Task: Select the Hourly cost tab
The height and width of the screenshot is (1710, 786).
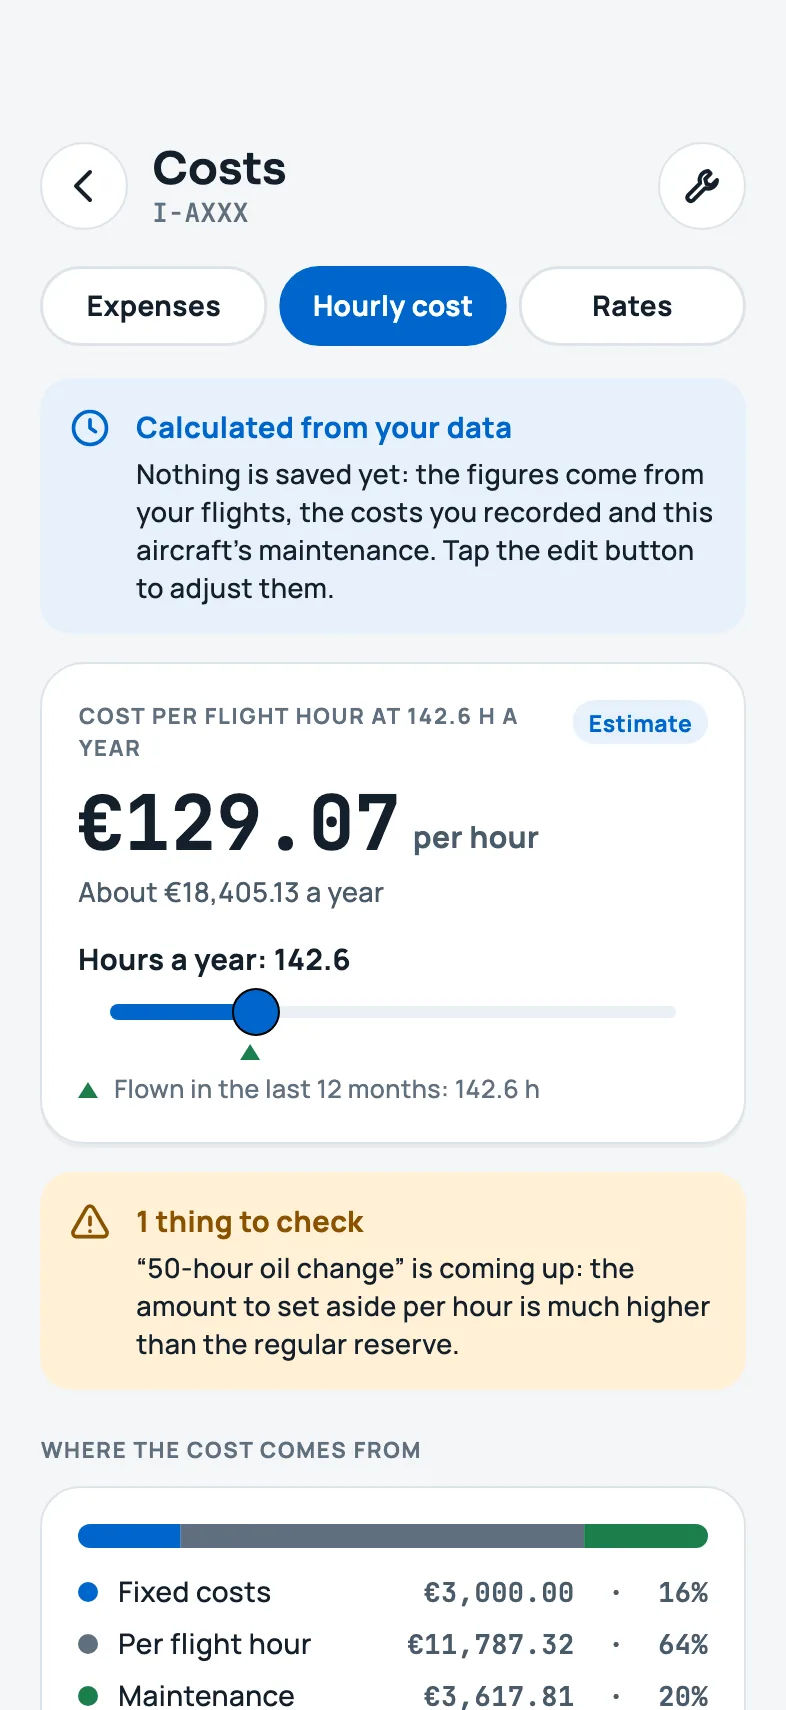Action: pos(393,306)
